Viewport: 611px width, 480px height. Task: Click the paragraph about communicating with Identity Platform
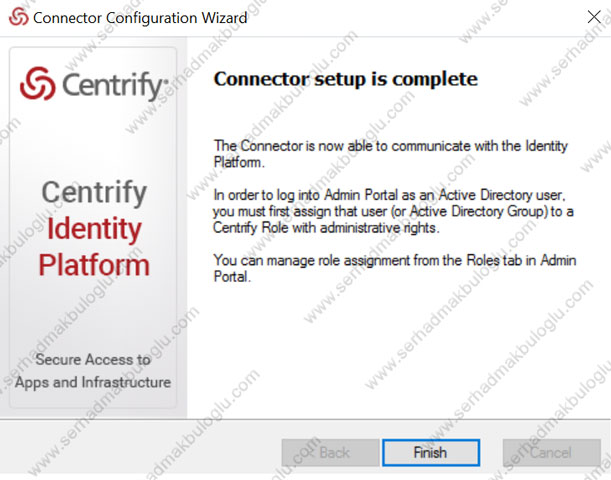point(390,154)
